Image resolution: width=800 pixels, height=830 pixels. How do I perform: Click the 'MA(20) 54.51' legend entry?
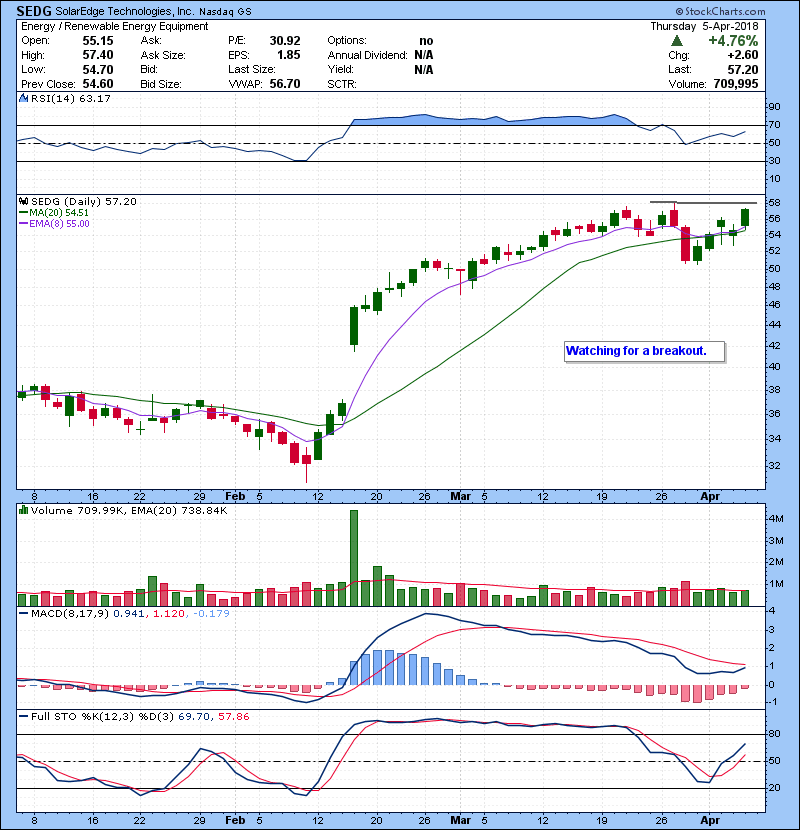click(x=54, y=213)
